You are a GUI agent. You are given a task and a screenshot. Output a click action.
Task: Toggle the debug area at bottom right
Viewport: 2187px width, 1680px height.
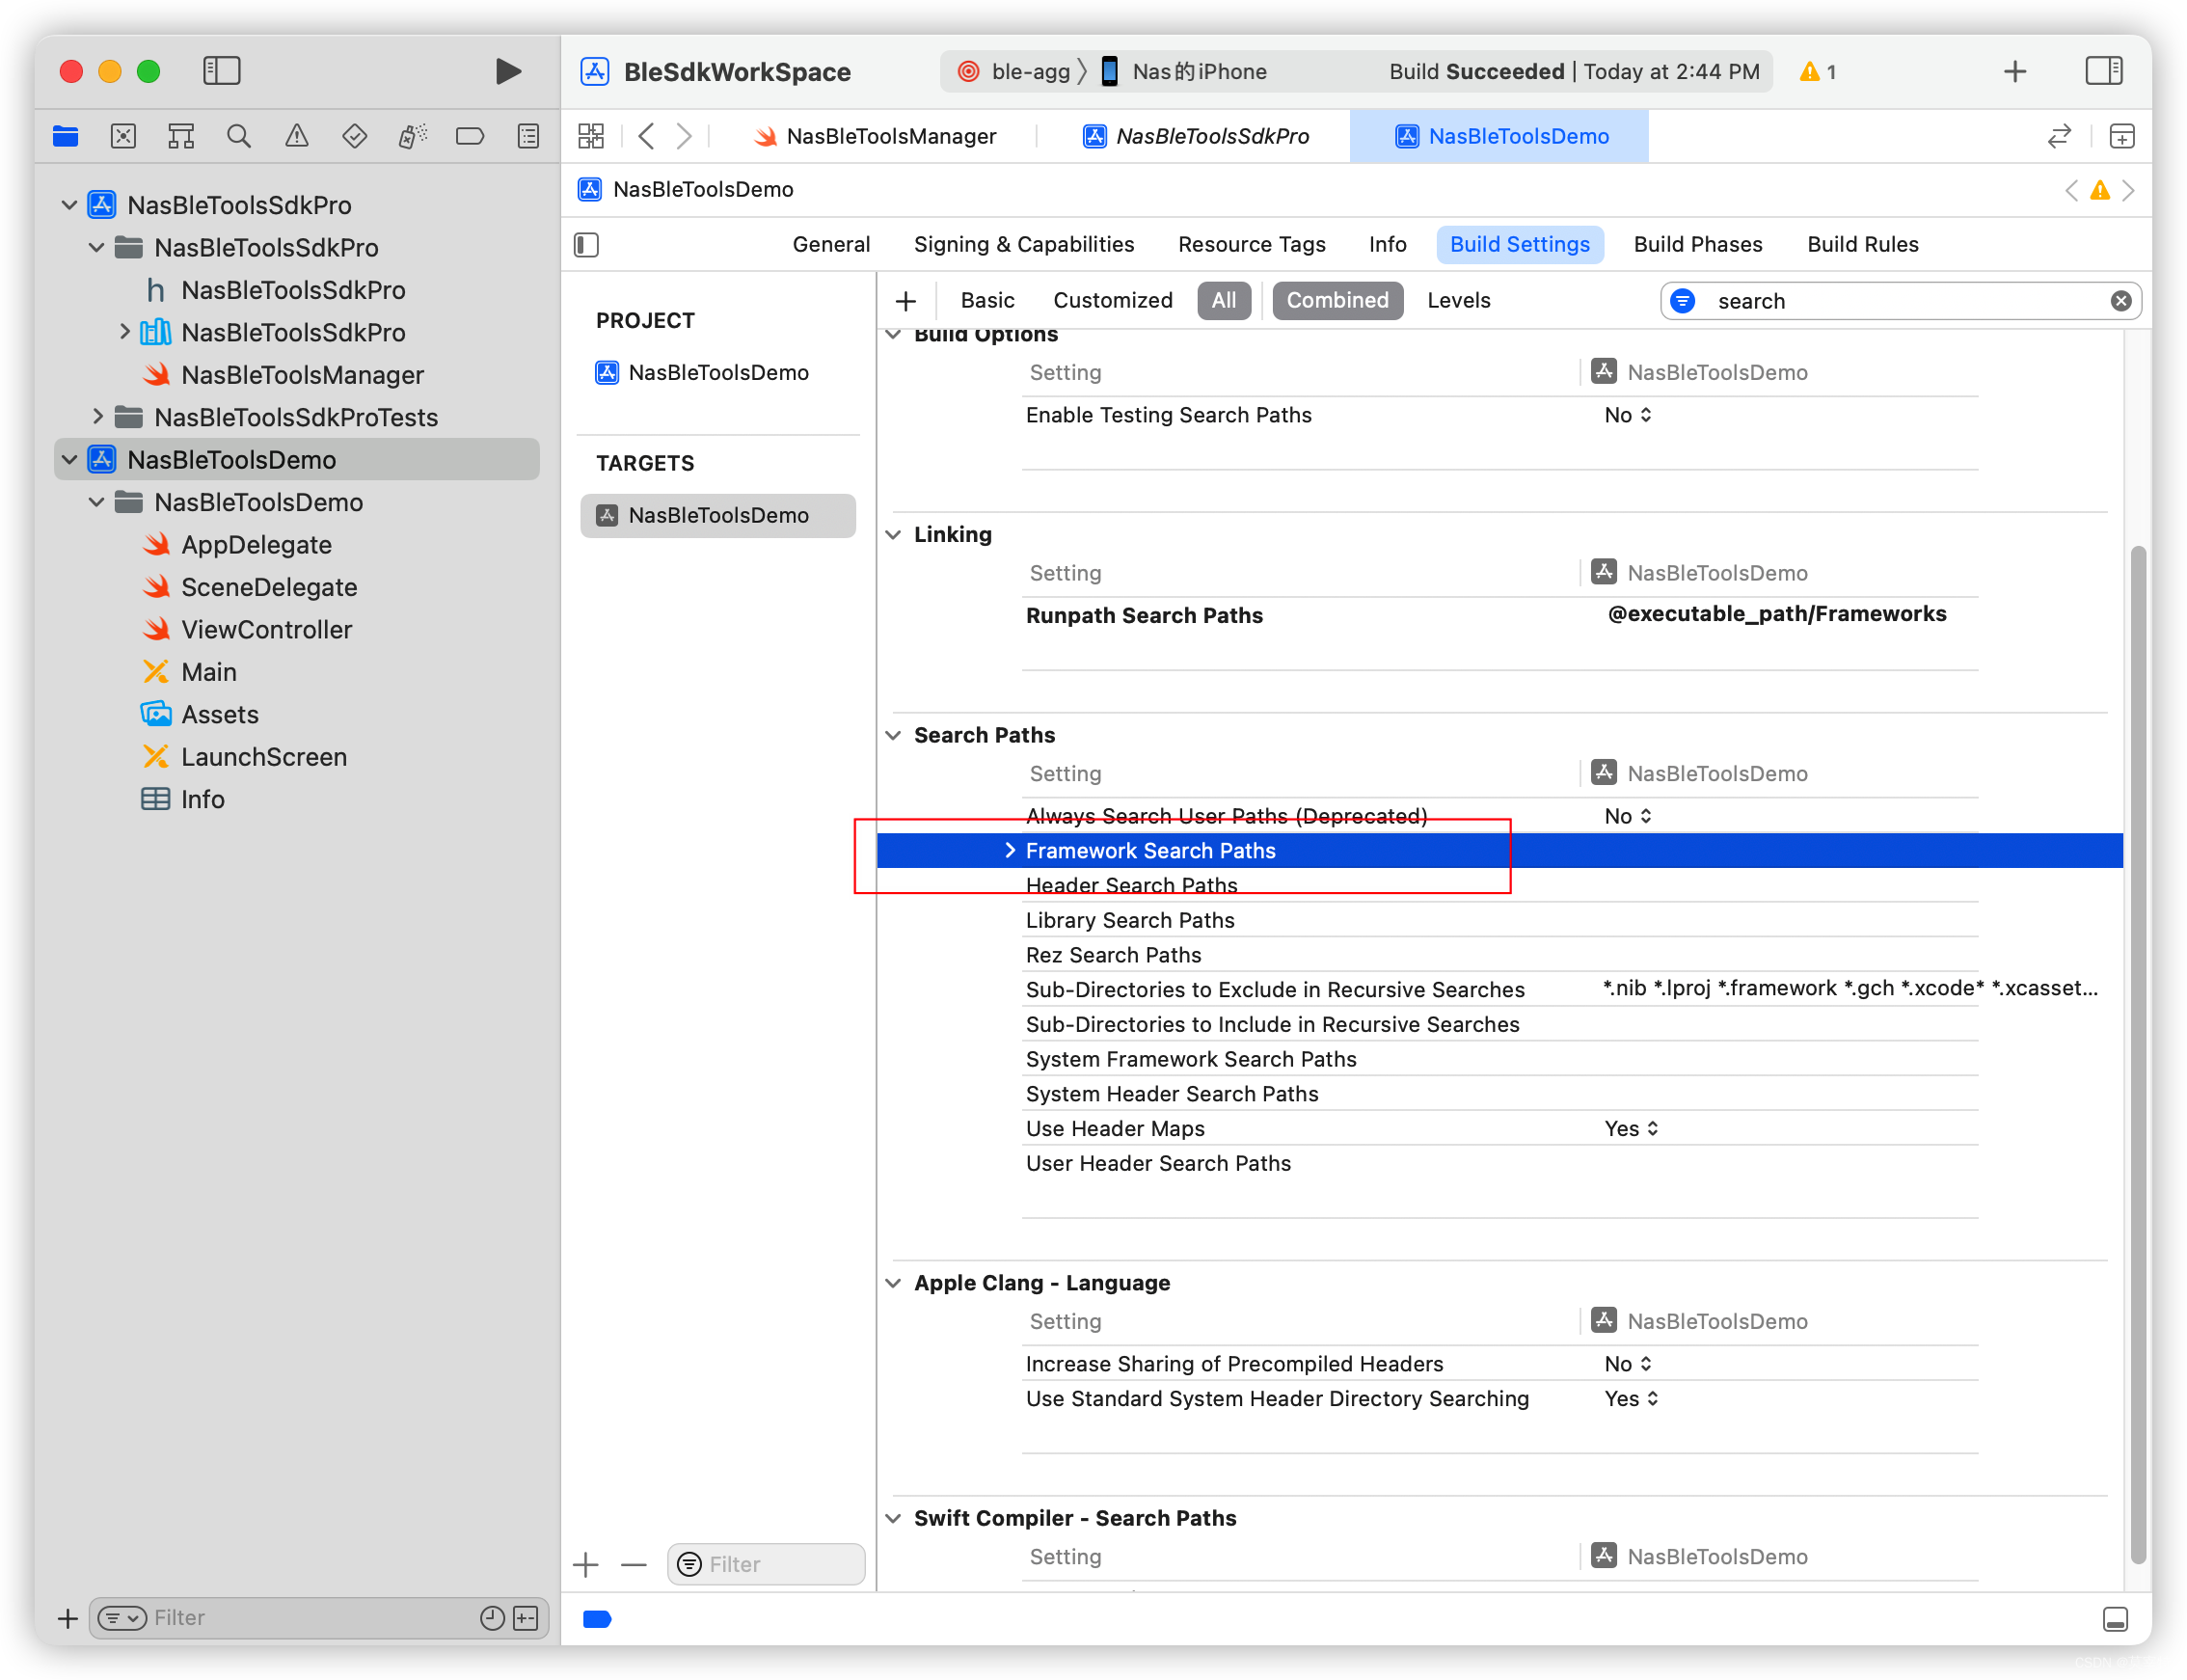click(2114, 1619)
